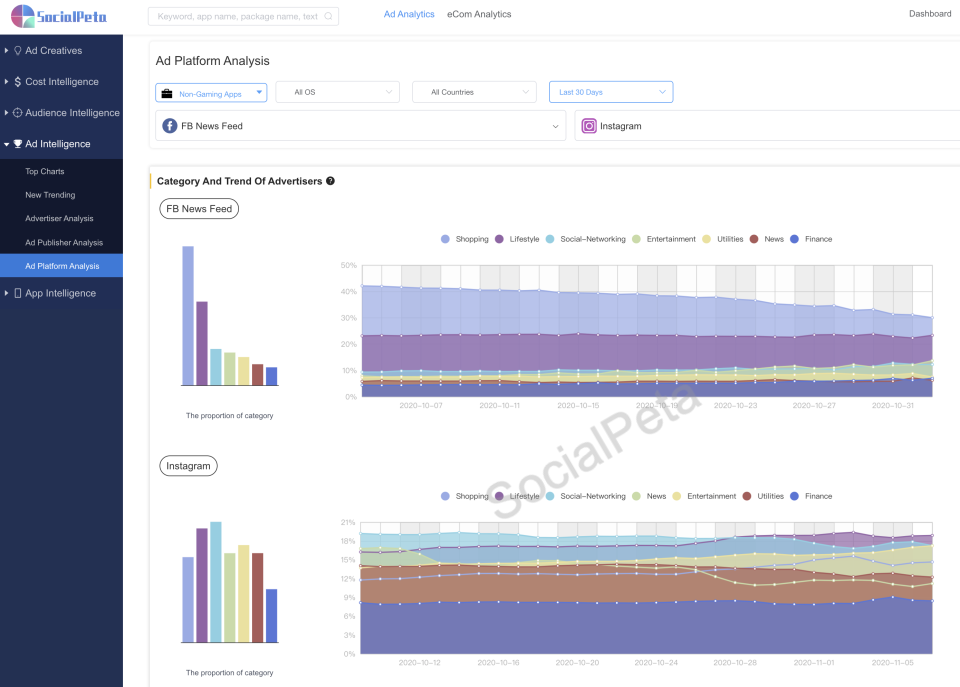Open the All Countries dropdown
The height and width of the screenshot is (687, 960).
(x=474, y=92)
